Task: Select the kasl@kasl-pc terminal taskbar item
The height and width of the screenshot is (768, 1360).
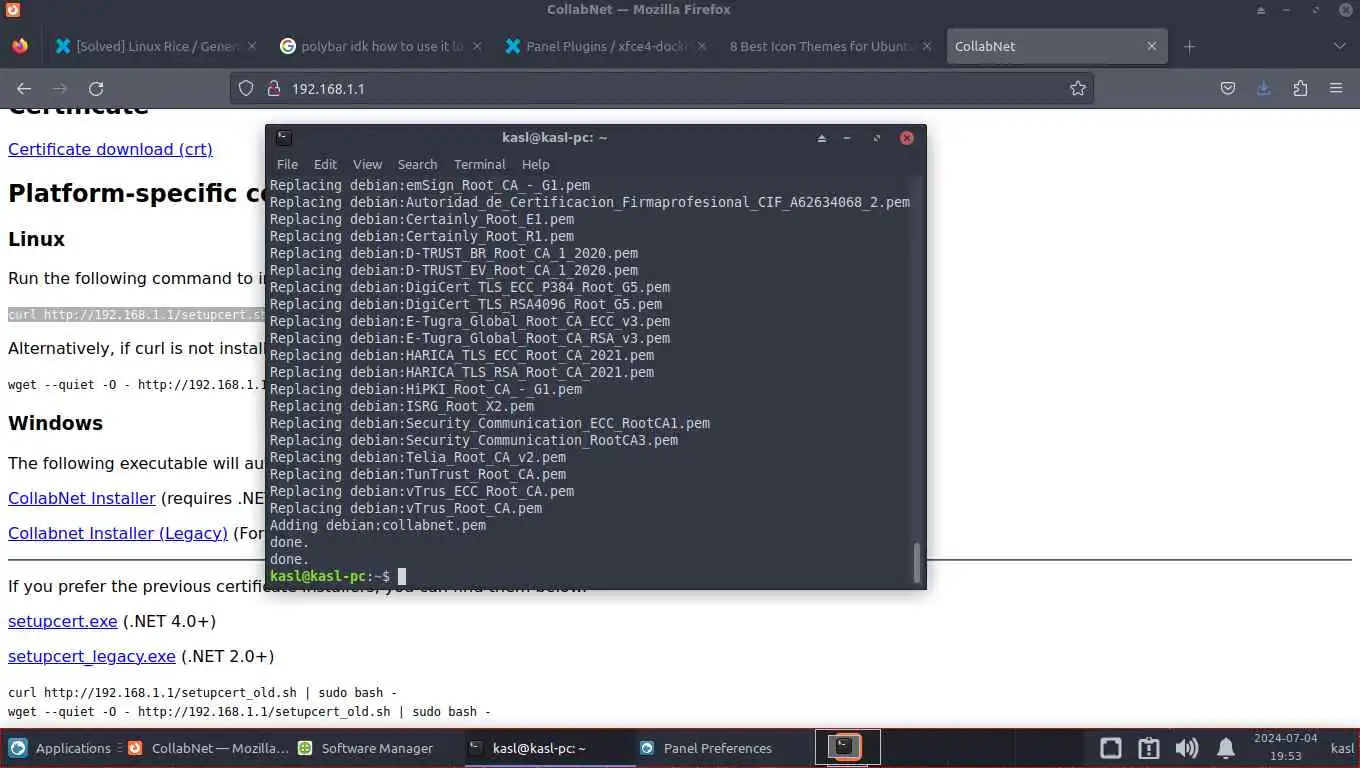Action: [550, 748]
